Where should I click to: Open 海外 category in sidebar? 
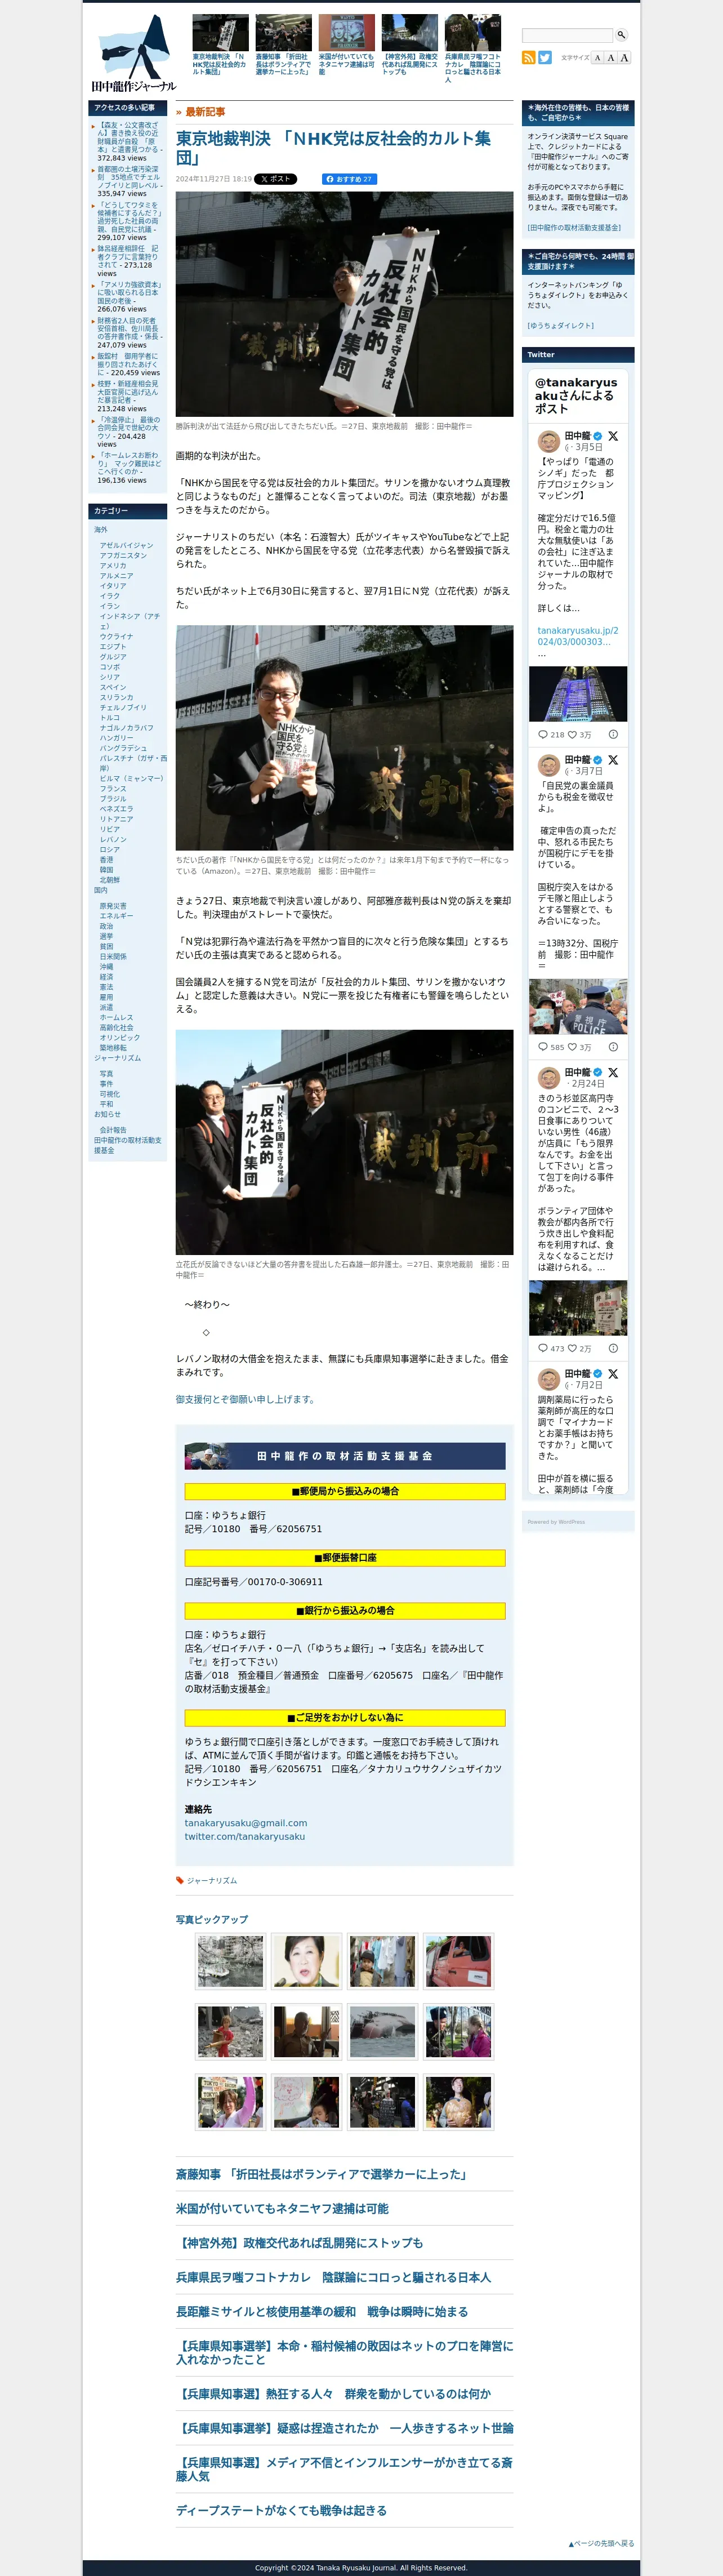point(101,530)
